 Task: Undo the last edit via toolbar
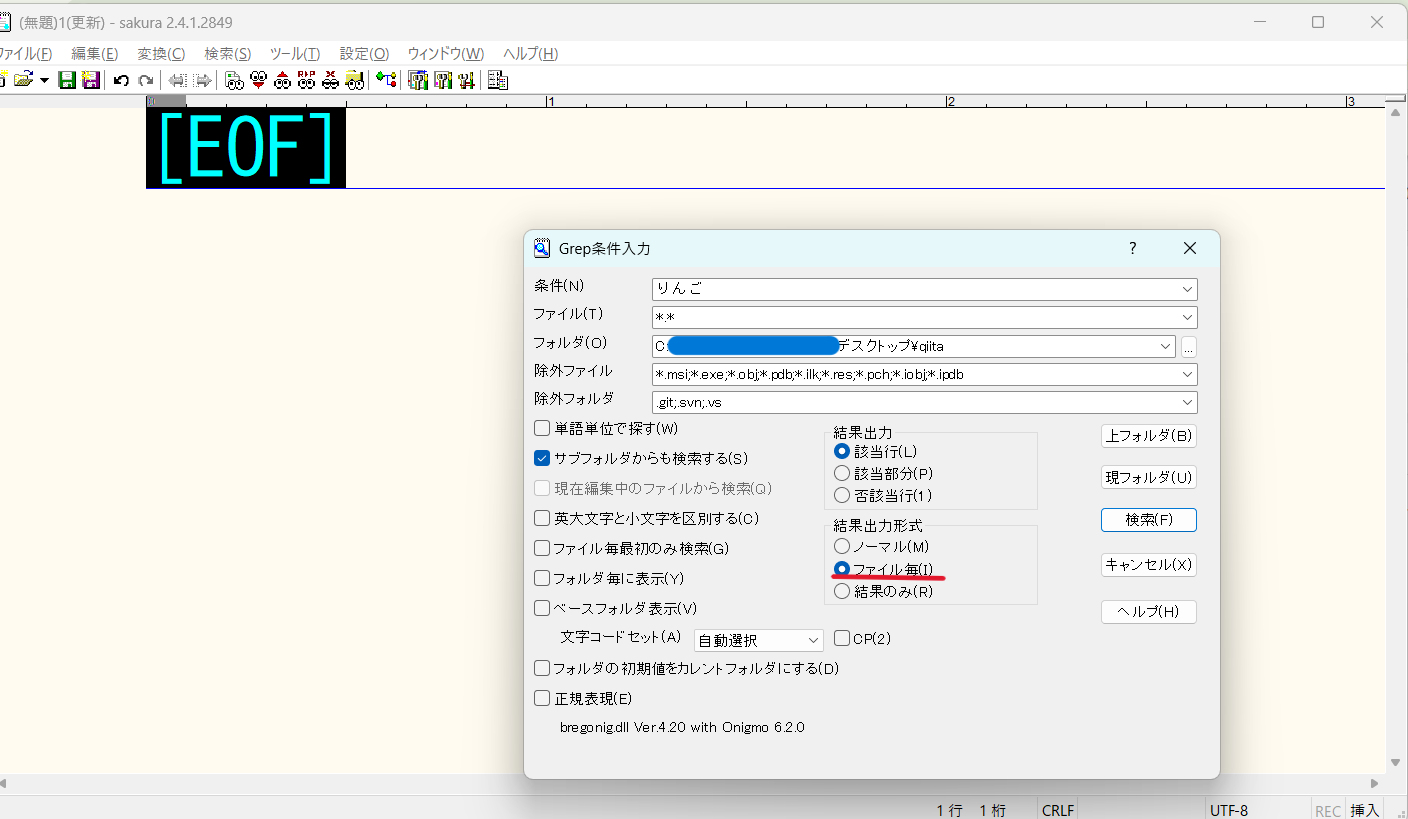tap(121, 80)
